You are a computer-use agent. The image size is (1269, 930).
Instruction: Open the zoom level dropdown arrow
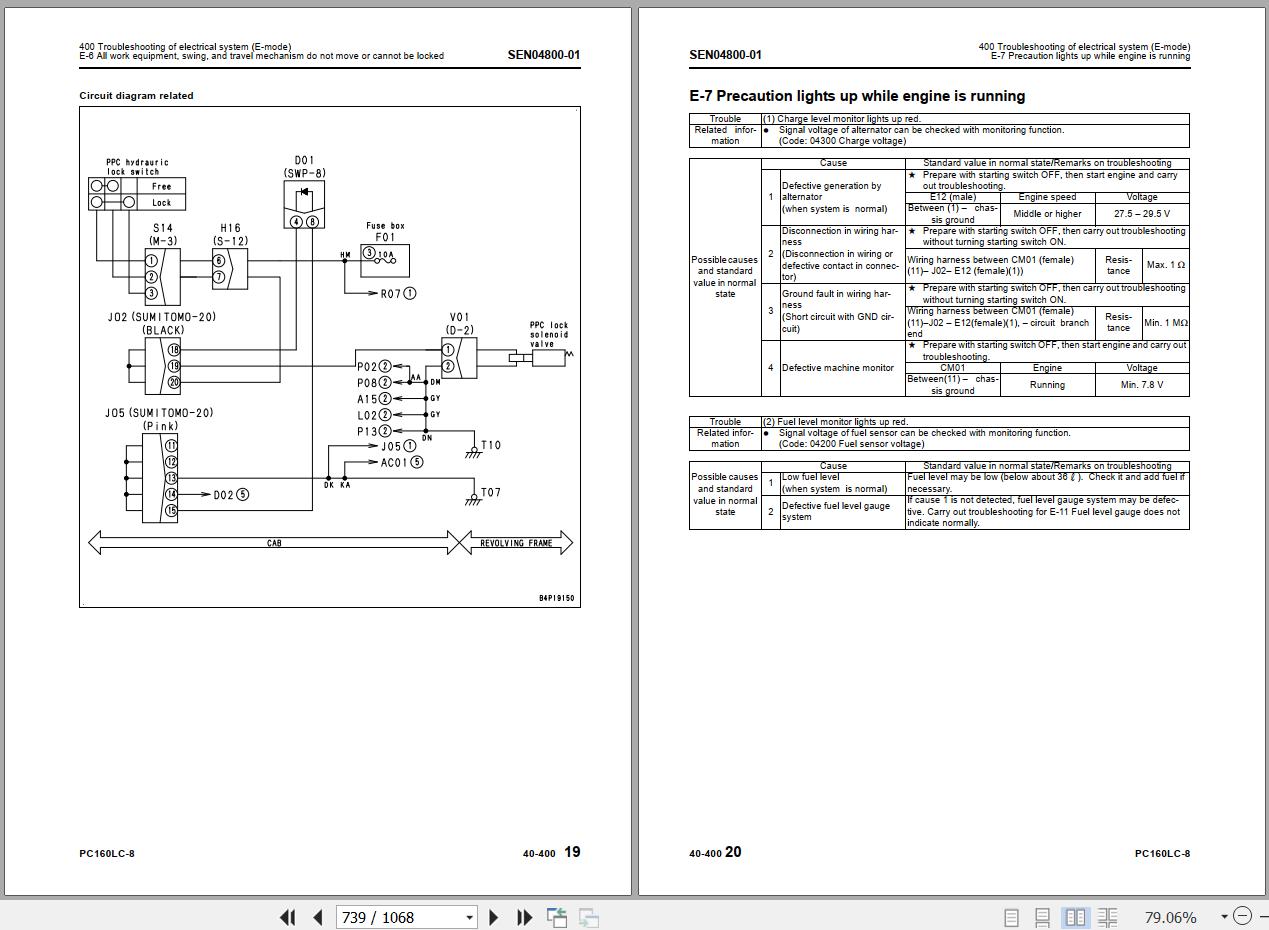(x=1224, y=917)
